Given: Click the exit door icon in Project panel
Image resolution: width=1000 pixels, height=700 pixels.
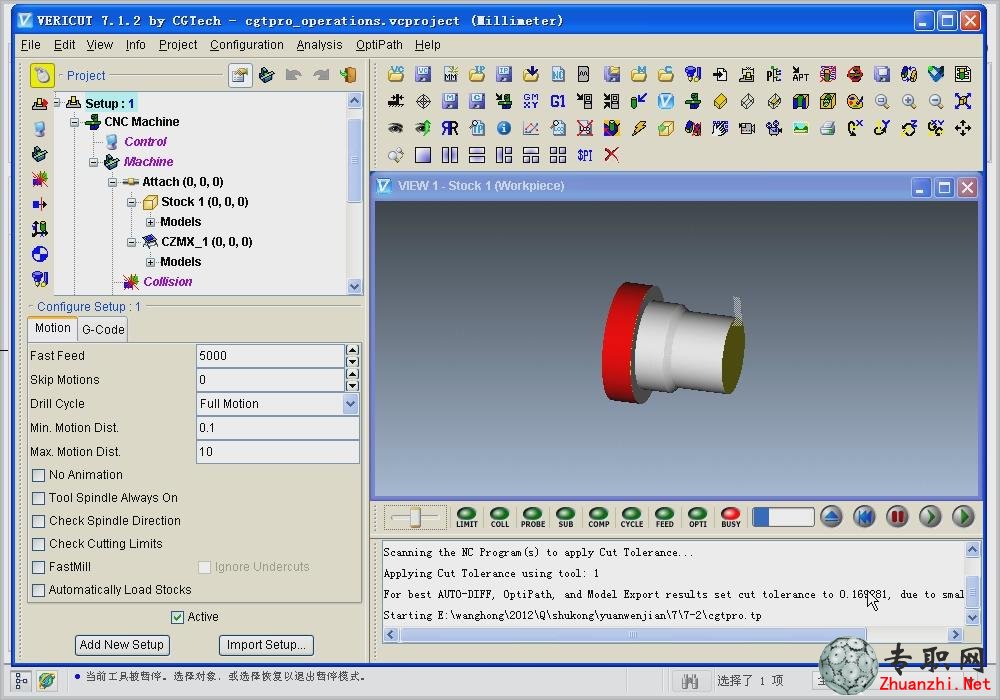Looking at the screenshot, I should coord(348,75).
